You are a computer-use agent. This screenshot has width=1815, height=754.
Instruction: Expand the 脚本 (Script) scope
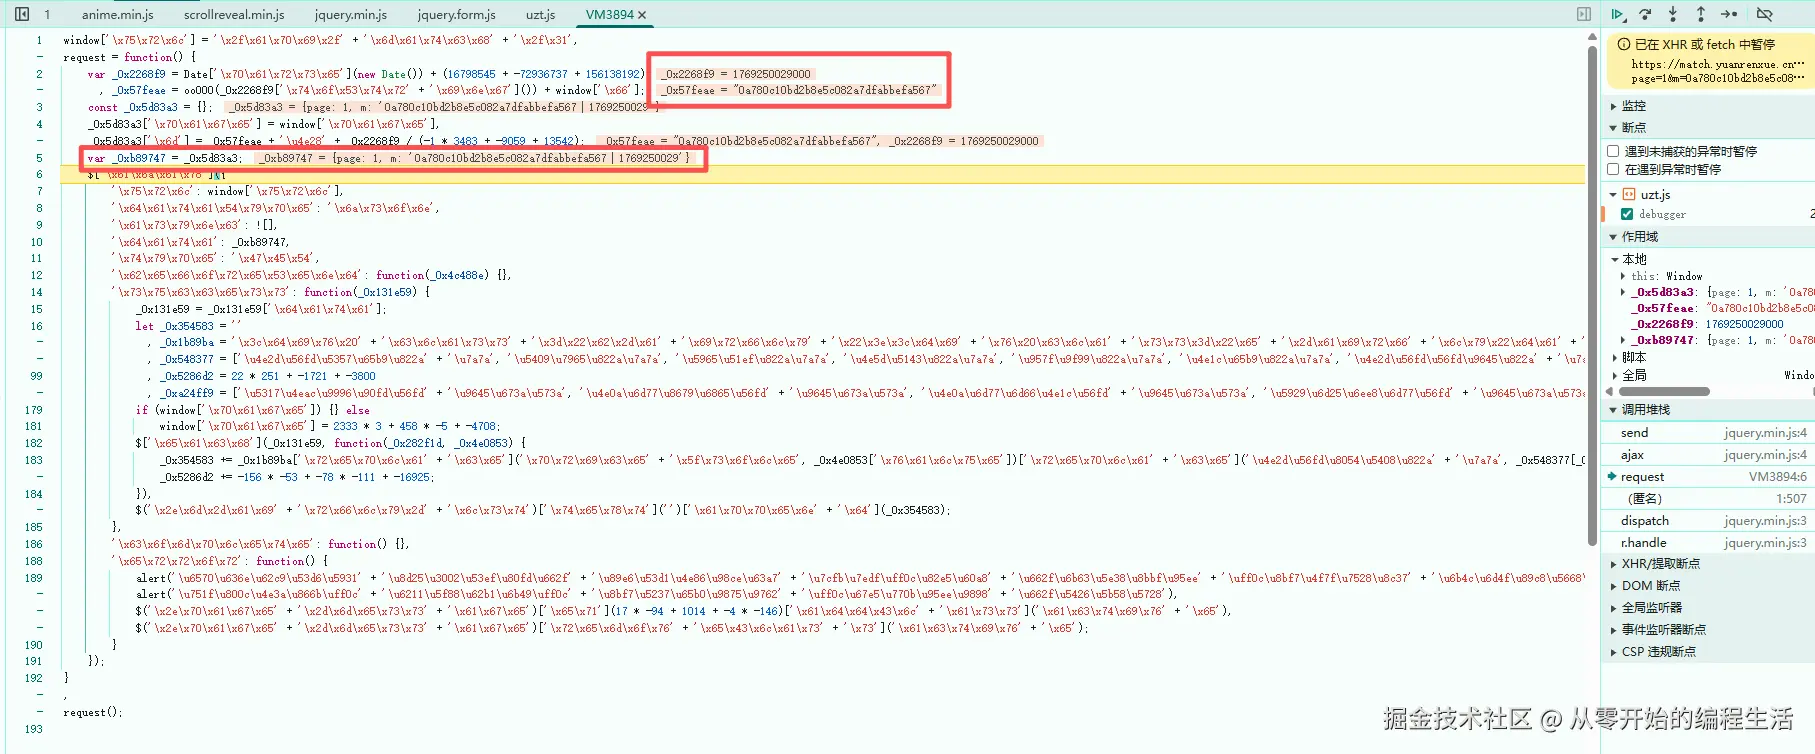[x=1615, y=357]
